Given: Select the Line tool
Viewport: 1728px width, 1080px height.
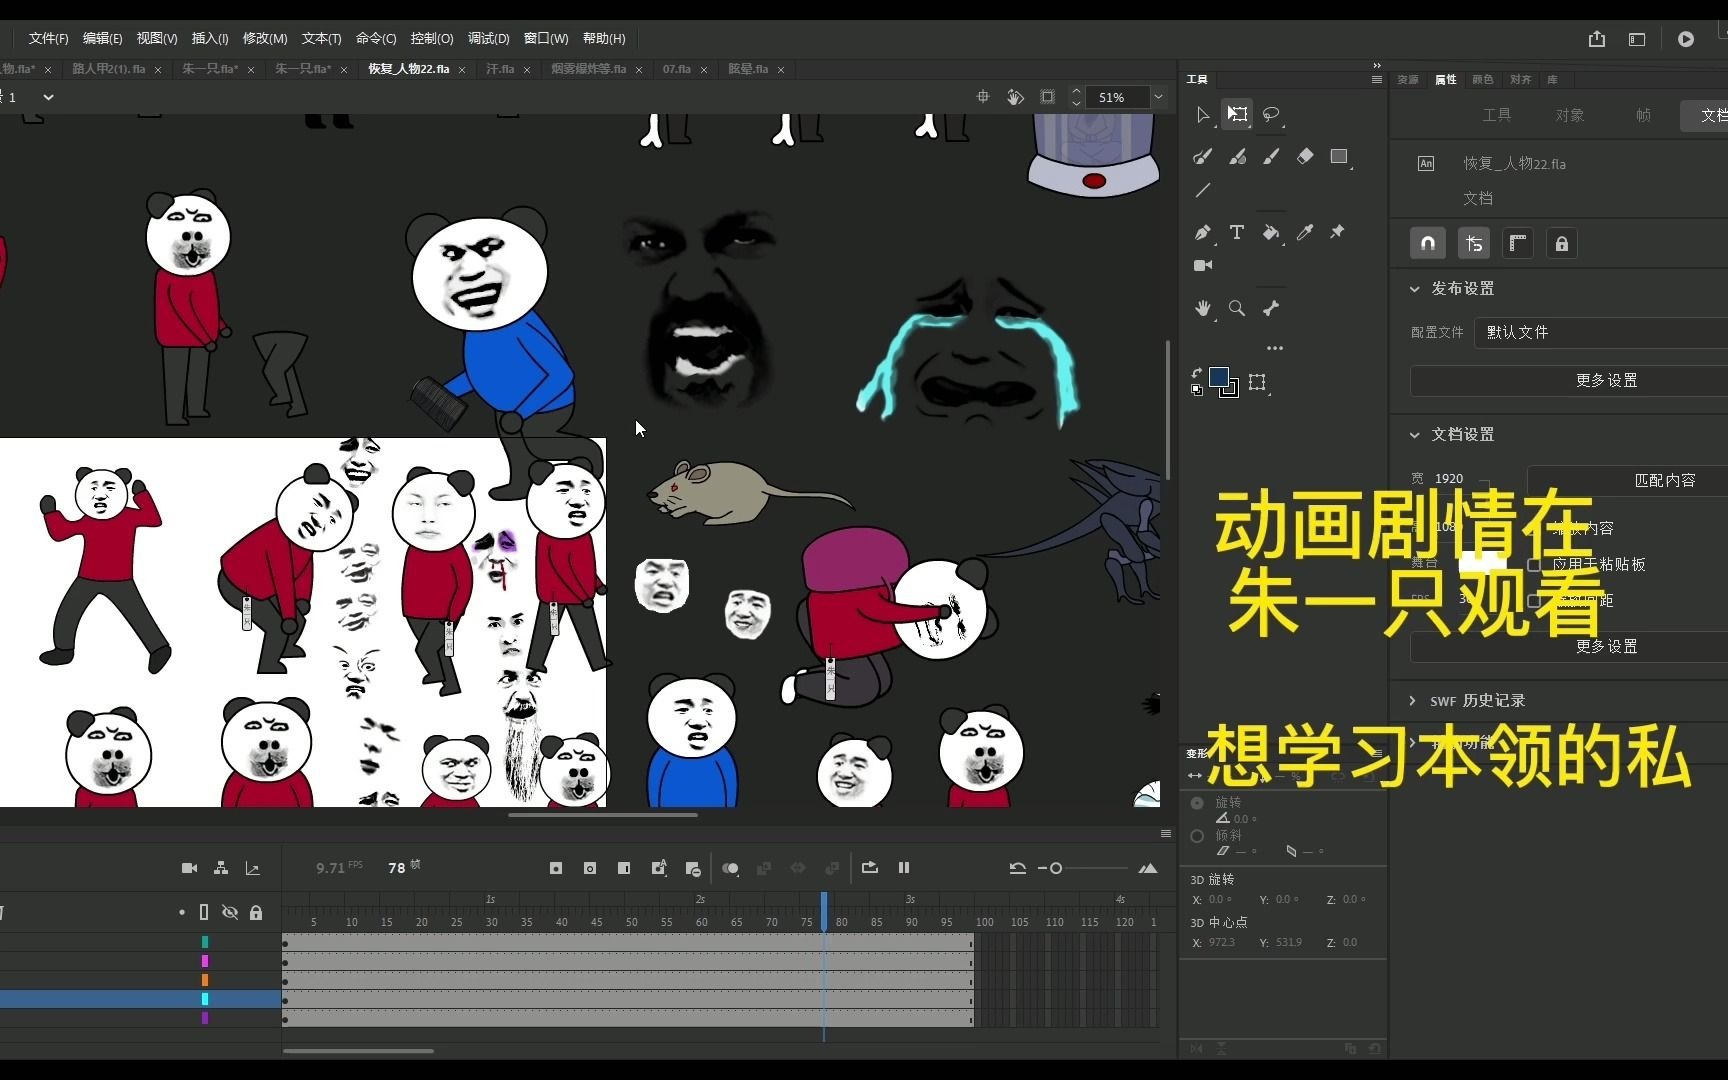Looking at the screenshot, I should click(x=1203, y=190).
